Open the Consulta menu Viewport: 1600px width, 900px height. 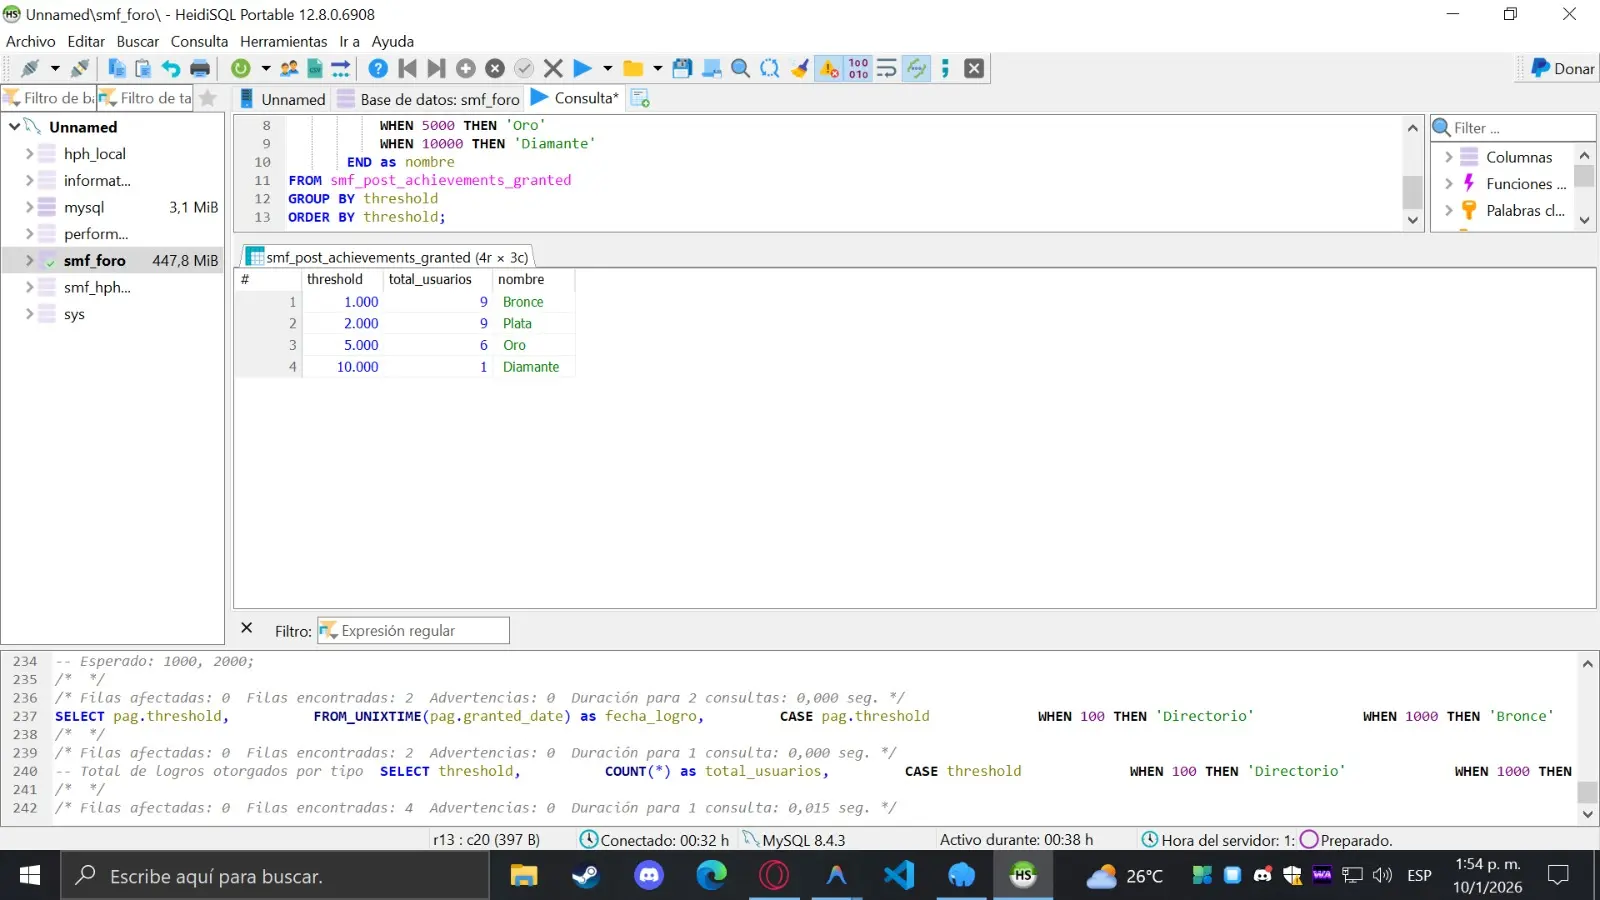(x=199, y=41)
